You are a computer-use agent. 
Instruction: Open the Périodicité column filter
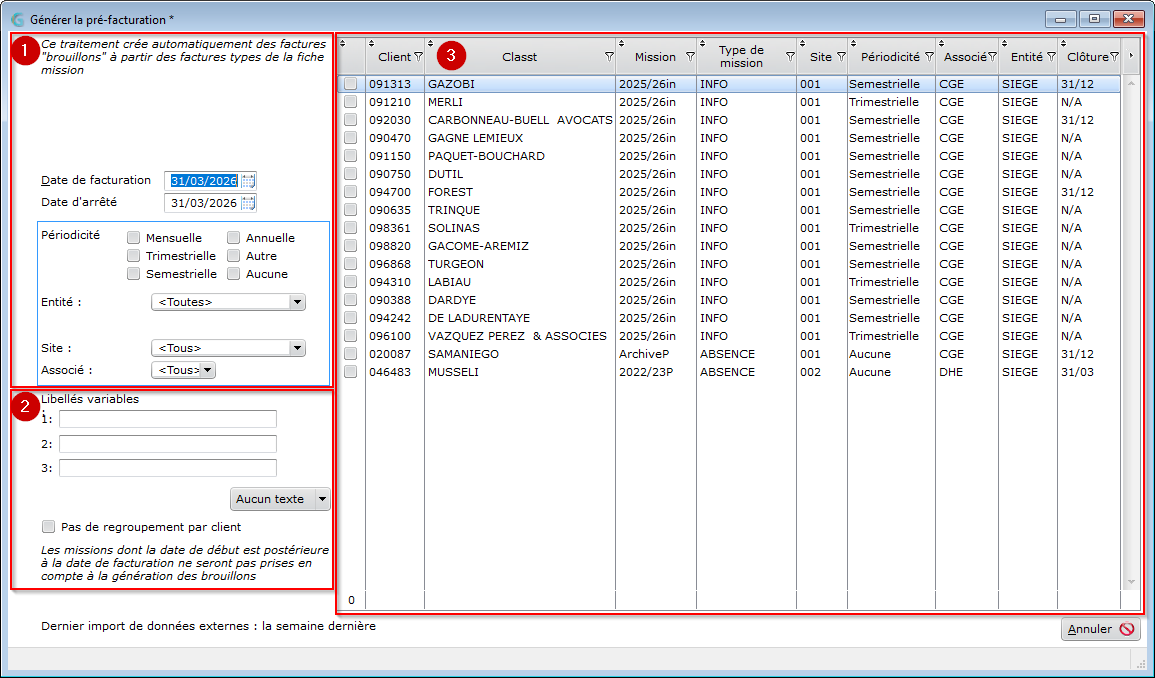click(930, 57)
